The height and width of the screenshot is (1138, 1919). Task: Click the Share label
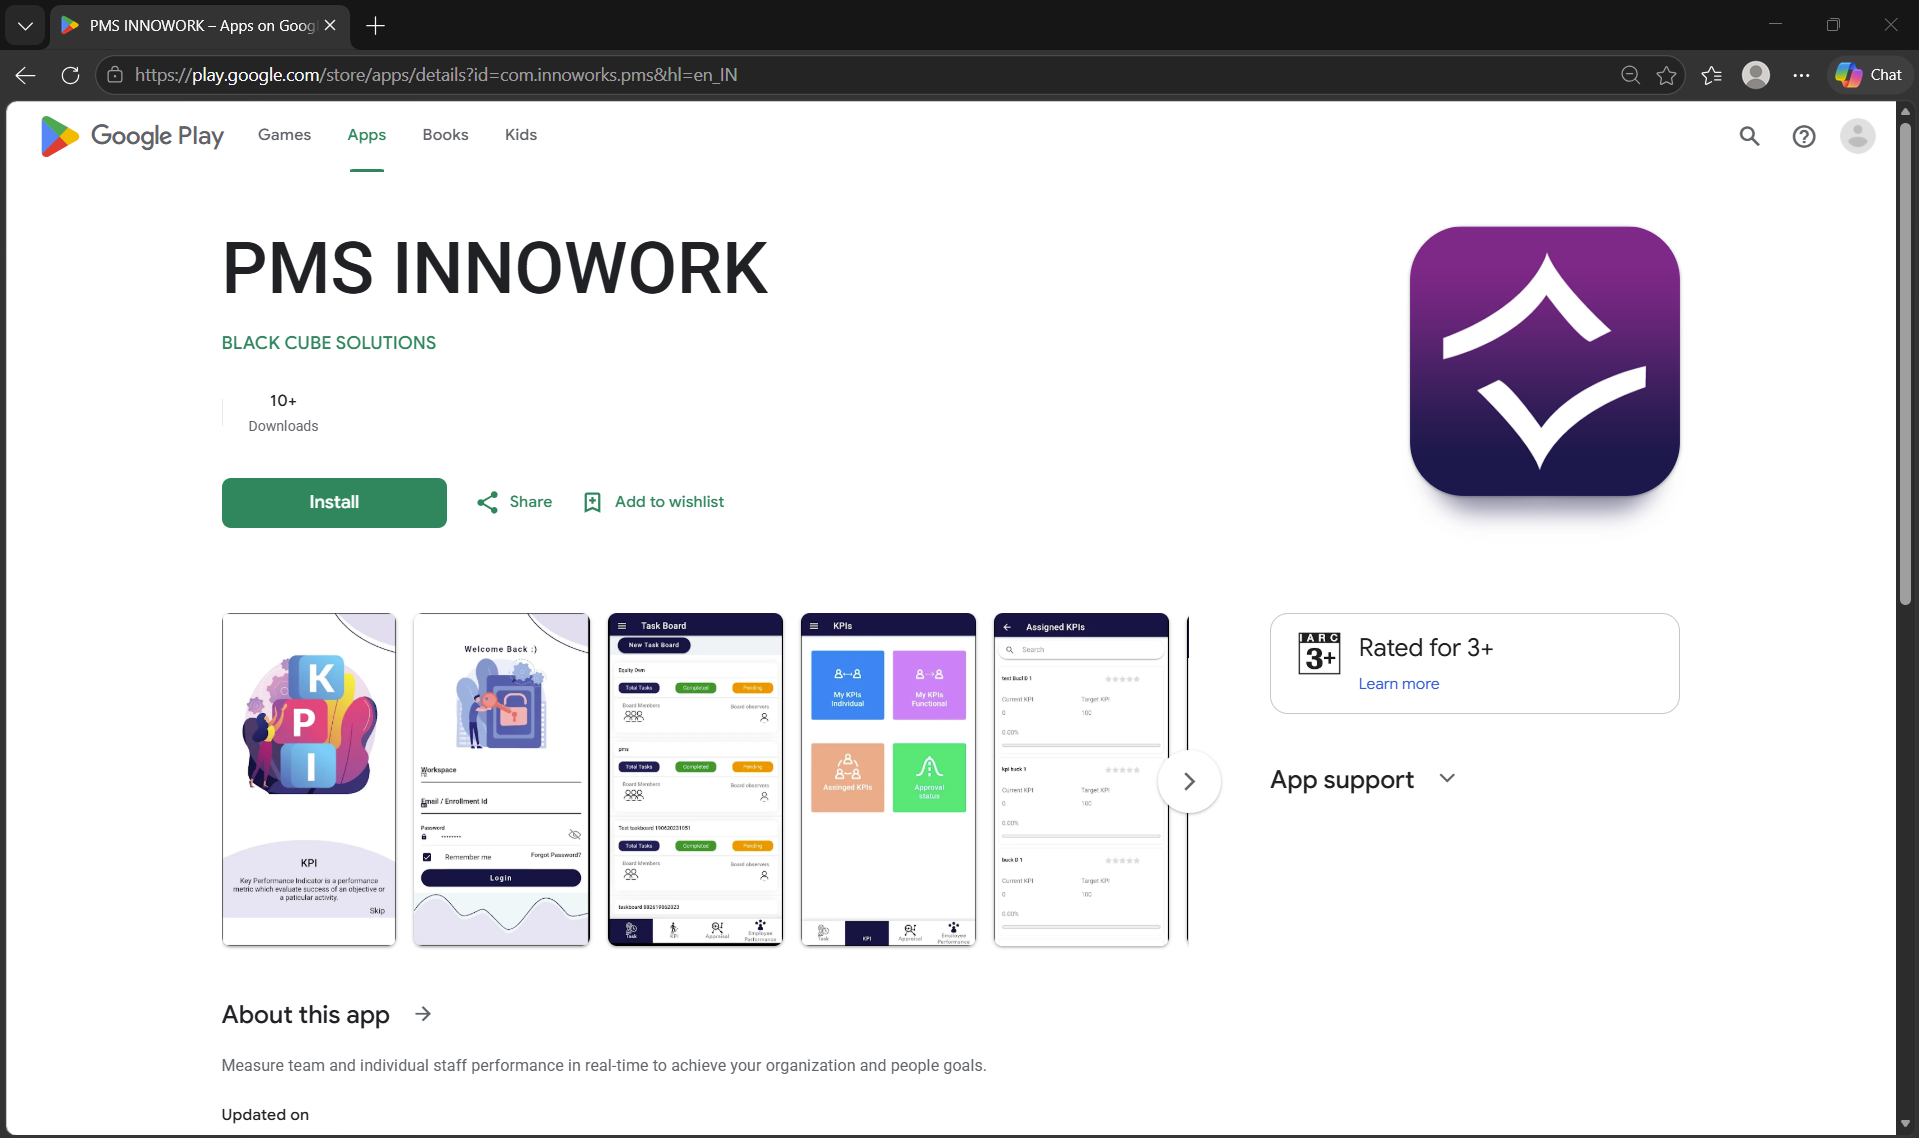tap(531, 502)
